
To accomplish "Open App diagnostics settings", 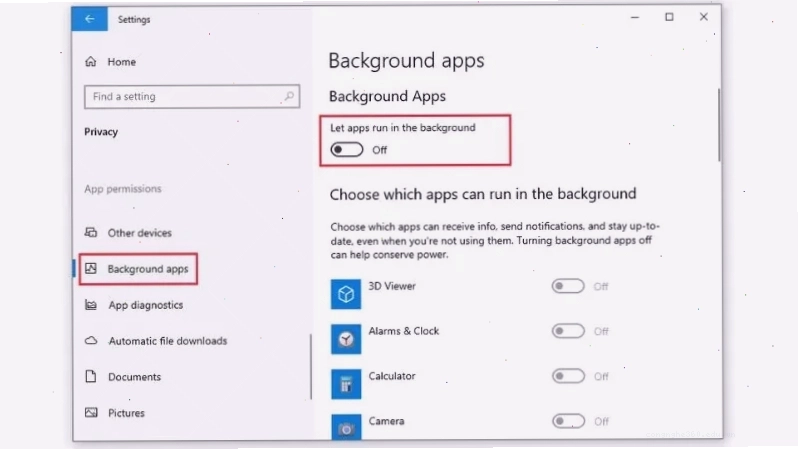I will (x=146, y=305).
